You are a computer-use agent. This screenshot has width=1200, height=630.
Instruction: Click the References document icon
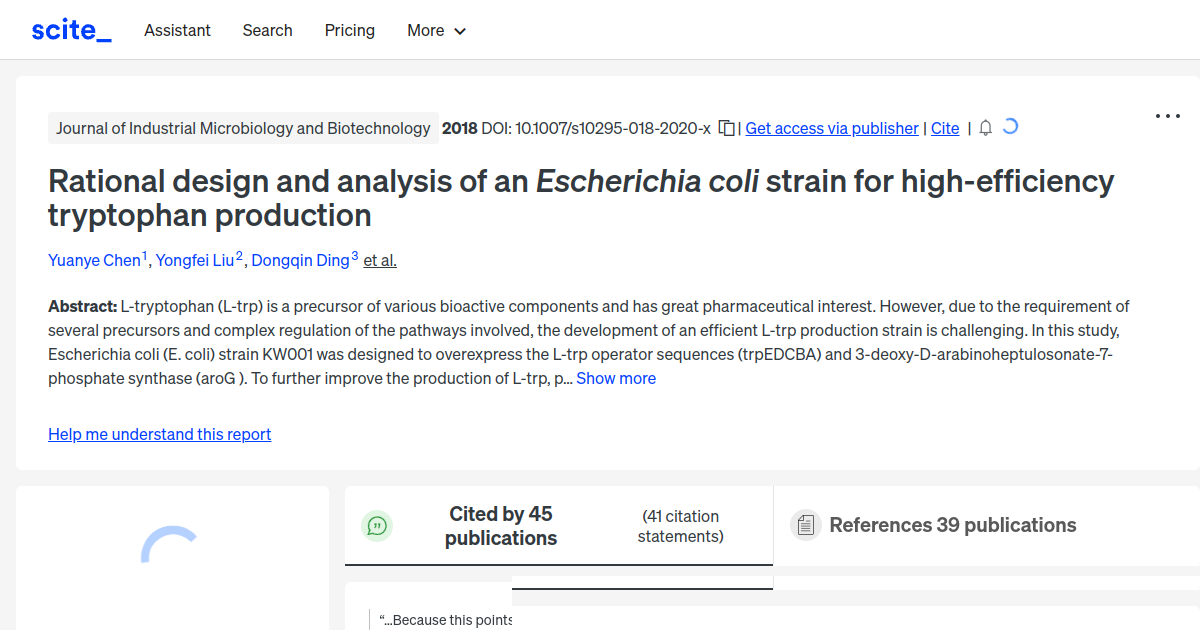[805, 524]
